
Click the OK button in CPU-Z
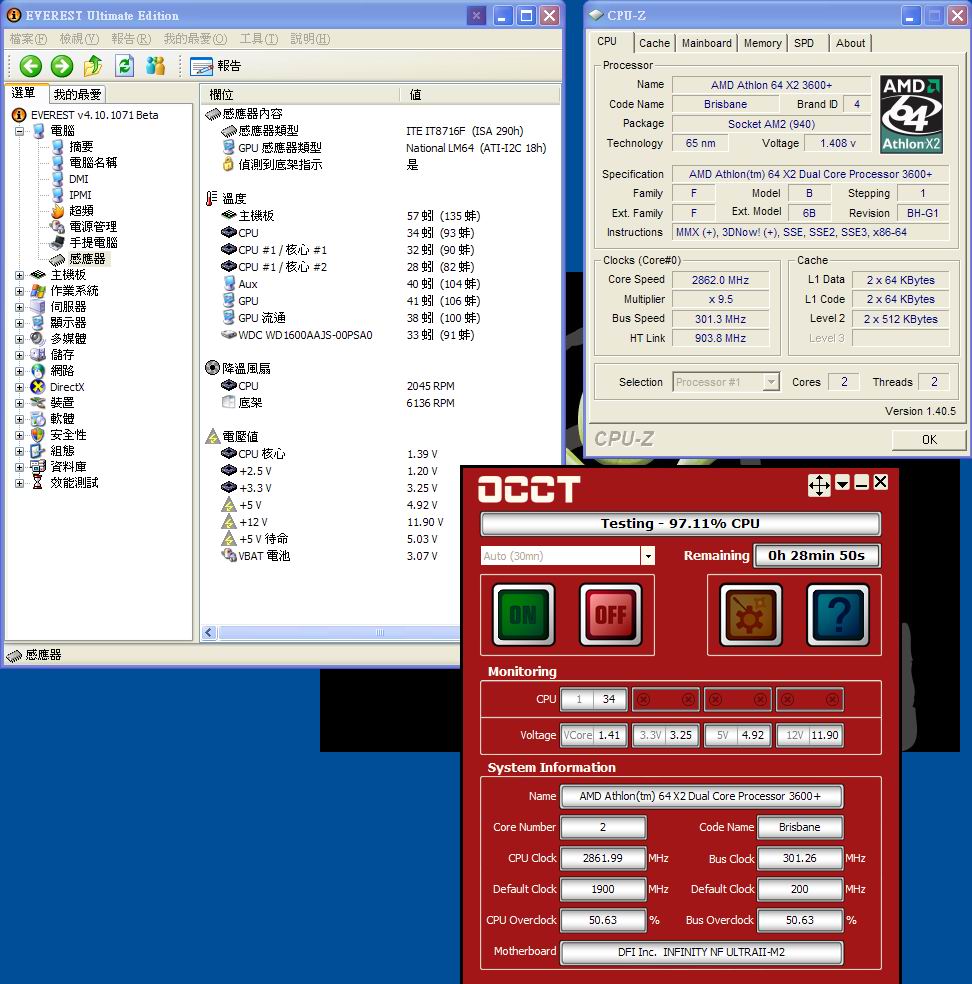pos(929,439)
